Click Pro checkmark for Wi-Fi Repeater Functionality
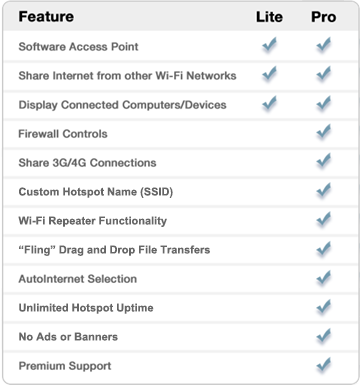Screen dimensions: 360x385 coord(323,219)
